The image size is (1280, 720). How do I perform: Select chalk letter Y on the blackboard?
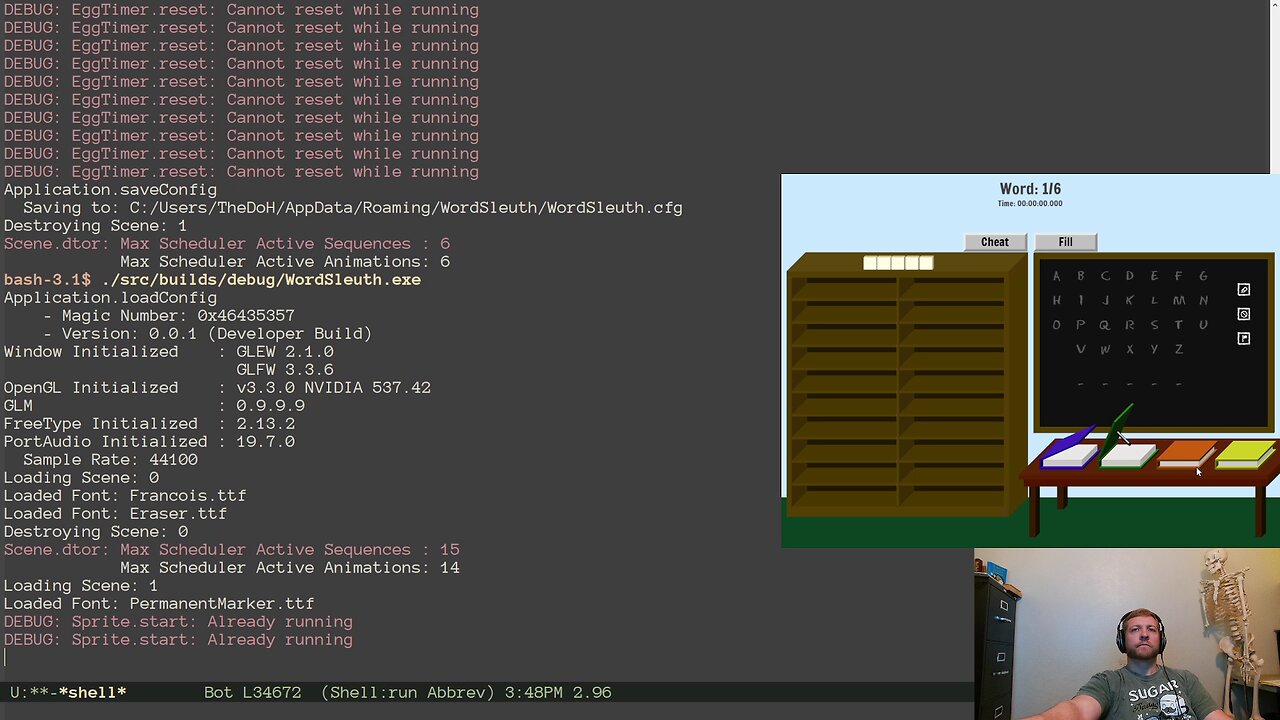pos(1154,349)
